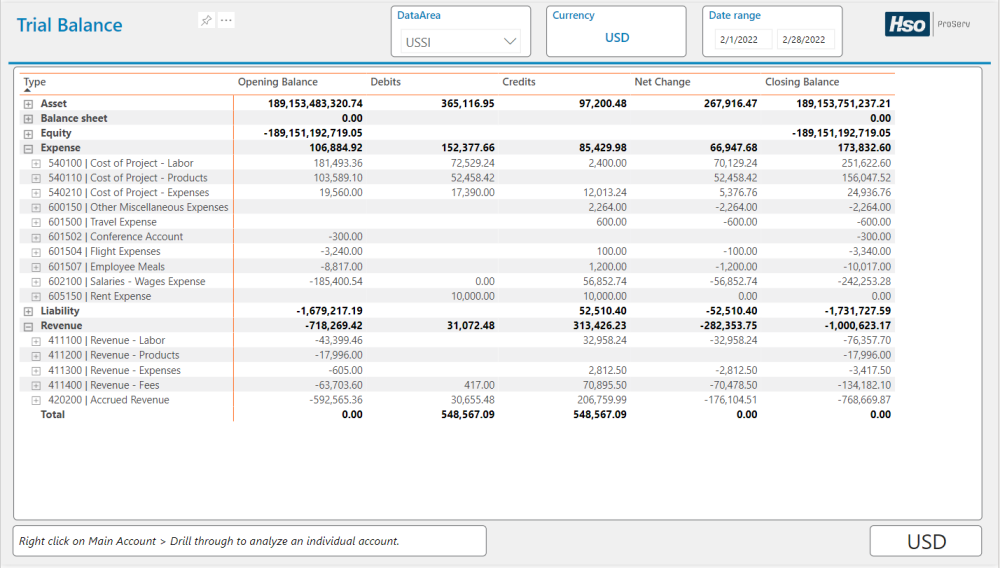
Task: Expand the Asset row
Action: [x=28, y=104]
